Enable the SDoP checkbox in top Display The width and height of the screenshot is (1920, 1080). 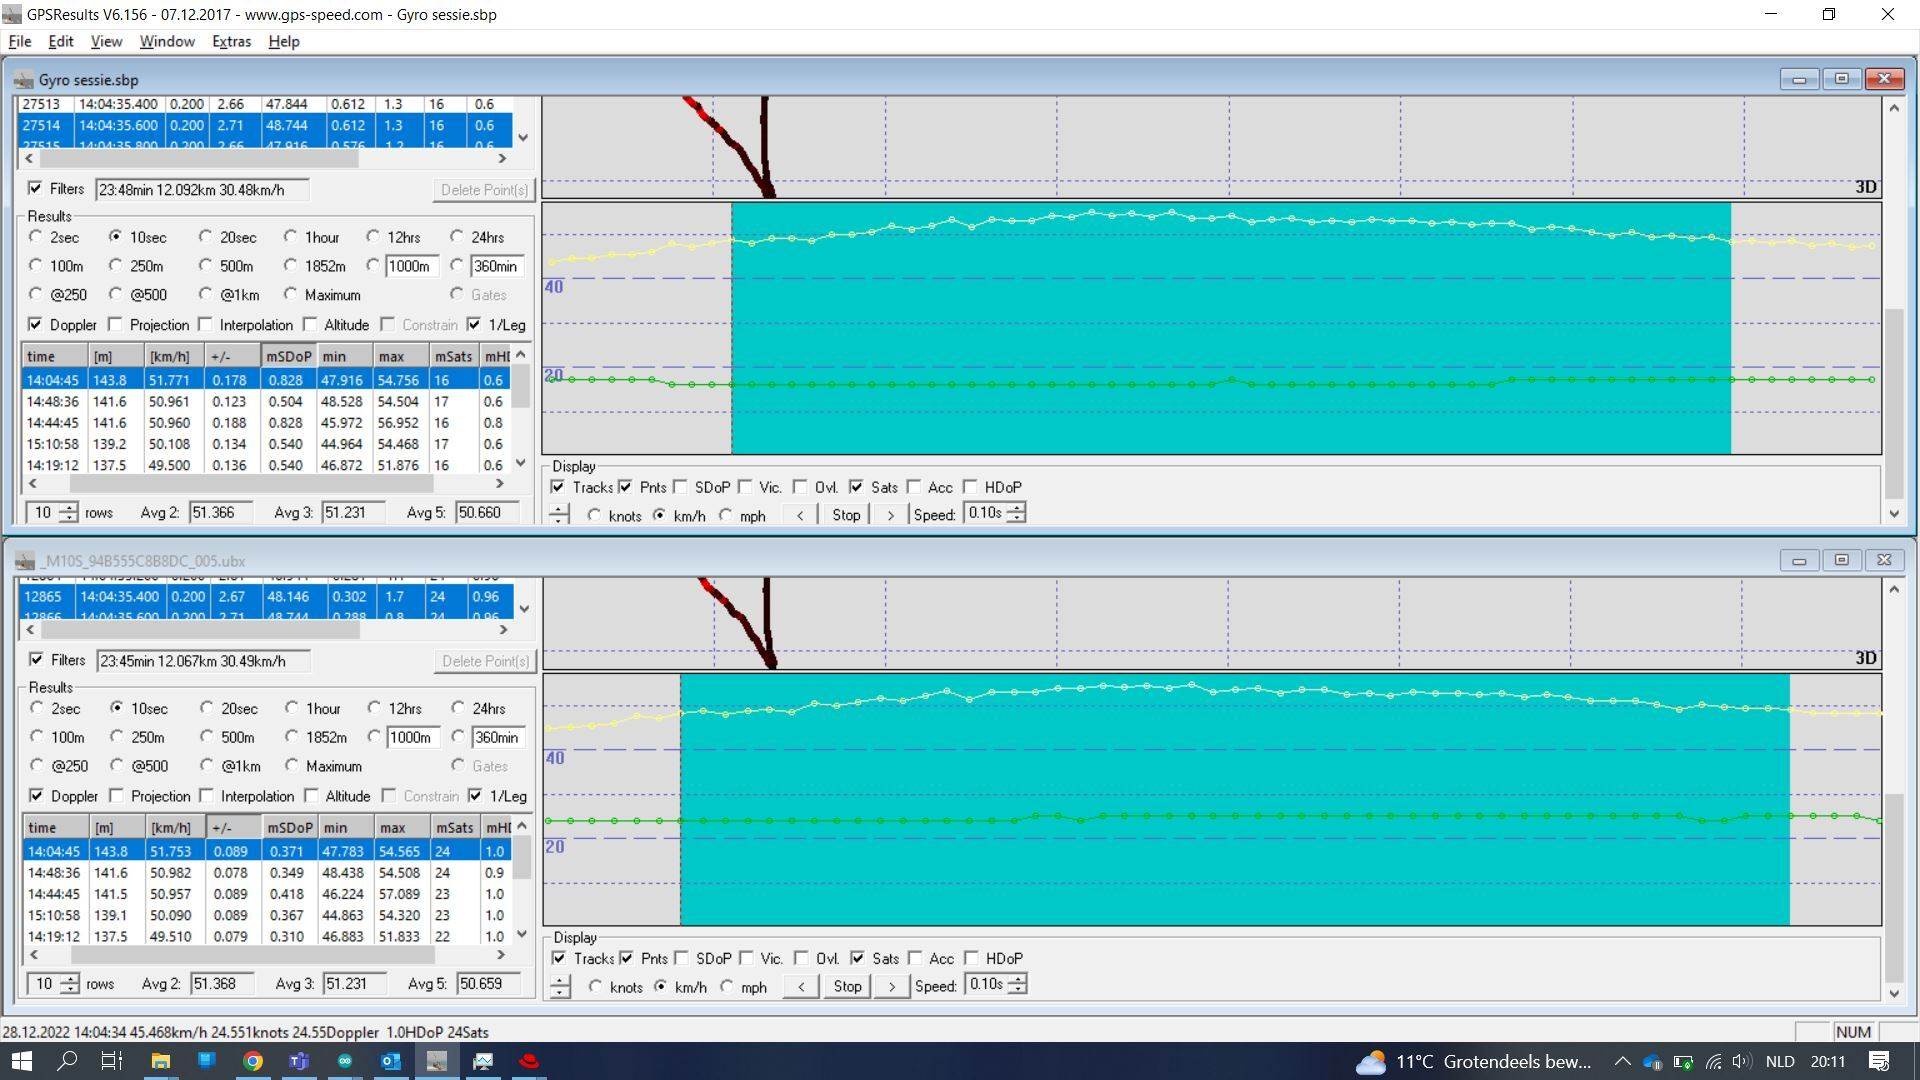click(681, 487)
